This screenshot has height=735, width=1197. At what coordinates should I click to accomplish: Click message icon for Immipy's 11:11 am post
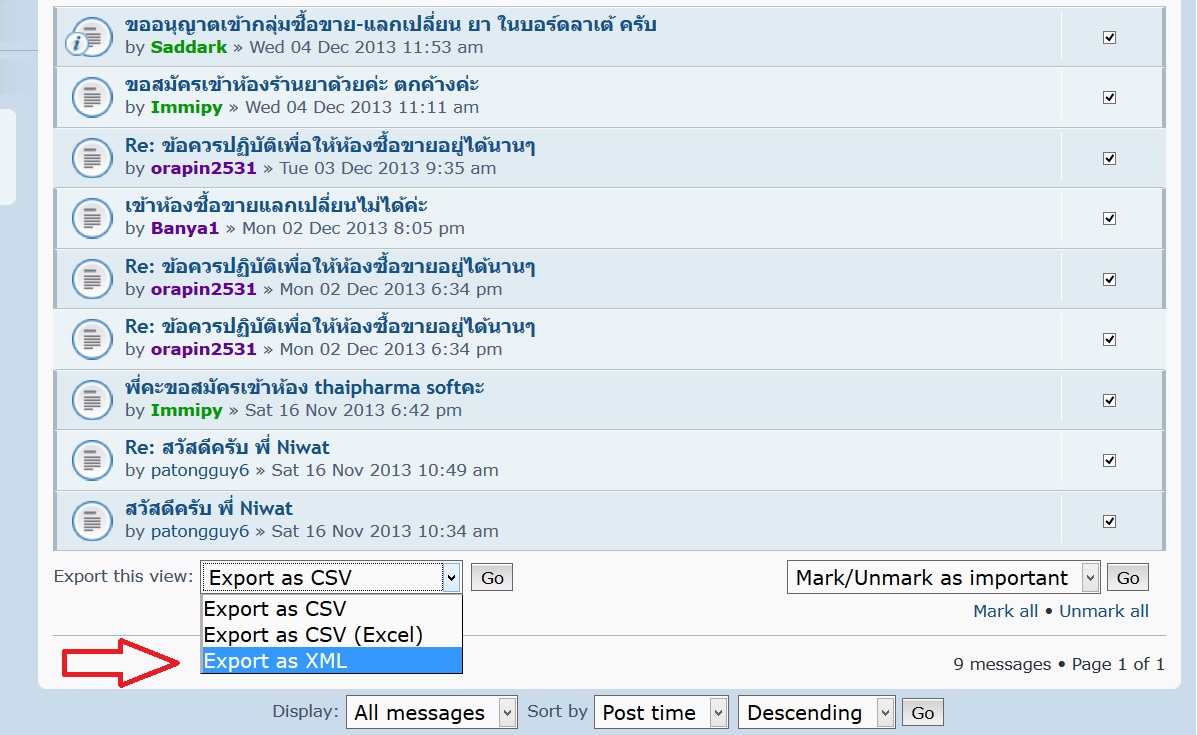91,98
